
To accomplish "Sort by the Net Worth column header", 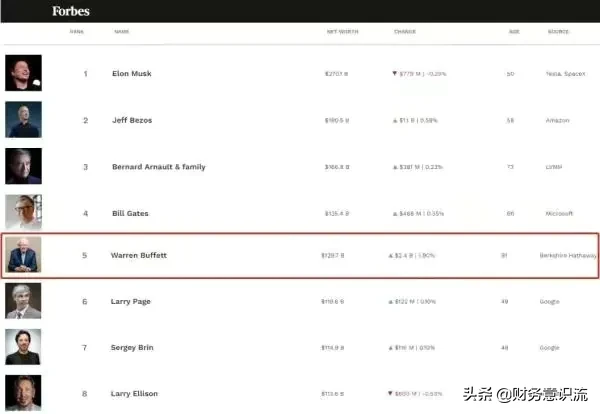I will click(x=342, y=31).
